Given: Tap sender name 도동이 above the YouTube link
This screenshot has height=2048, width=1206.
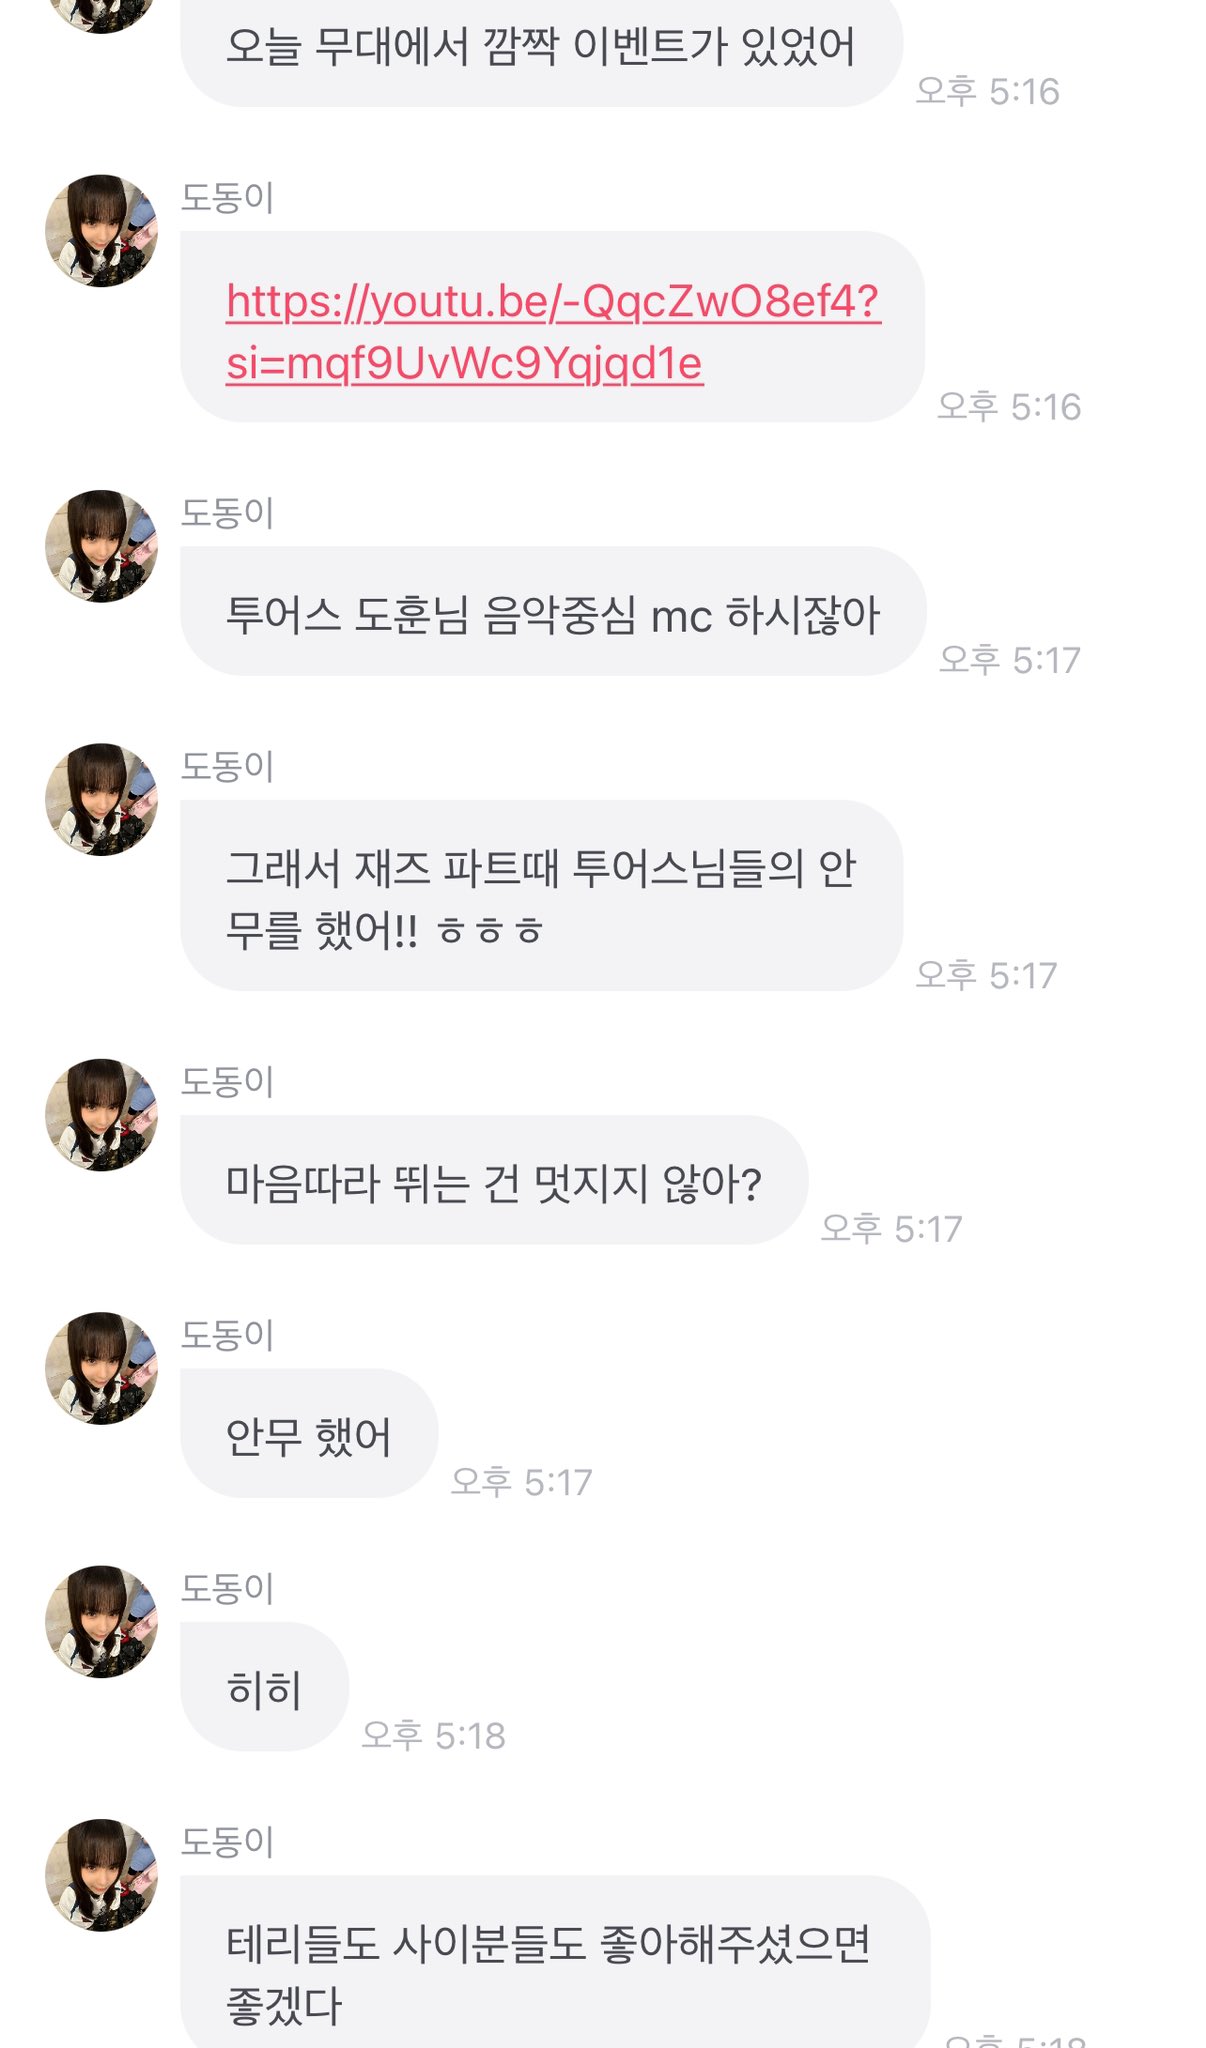Looking at the screenshot, I should [227, 198].
